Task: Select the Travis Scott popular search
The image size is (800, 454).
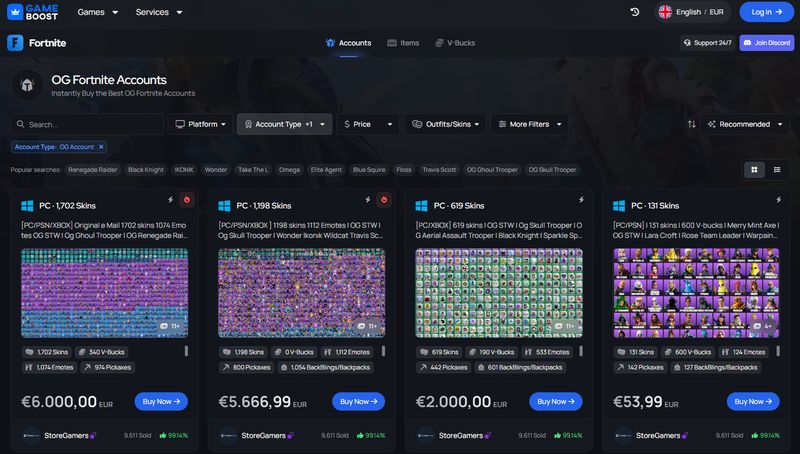Action: pos(439,169)
